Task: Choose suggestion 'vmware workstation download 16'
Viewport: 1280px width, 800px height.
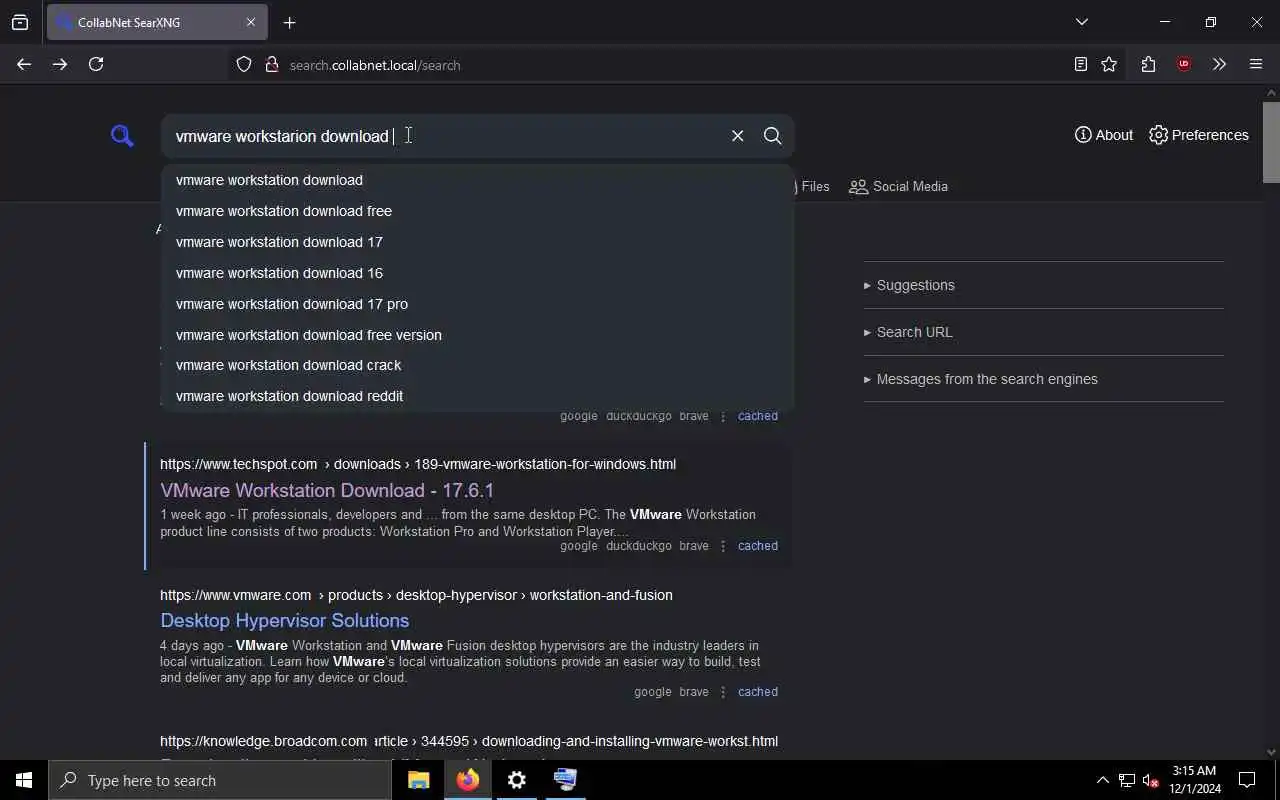Action: click(x=477, y=273)
